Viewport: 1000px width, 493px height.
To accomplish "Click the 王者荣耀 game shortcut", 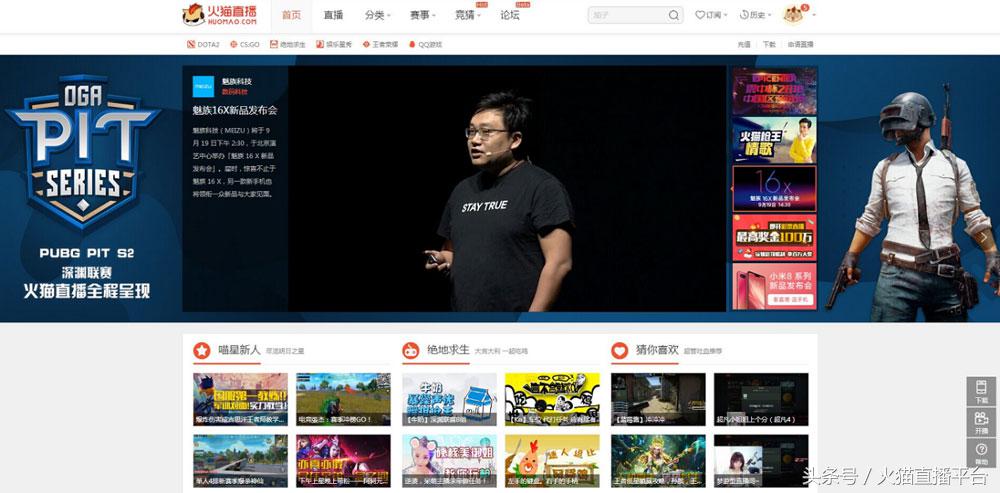I will 379,45.
